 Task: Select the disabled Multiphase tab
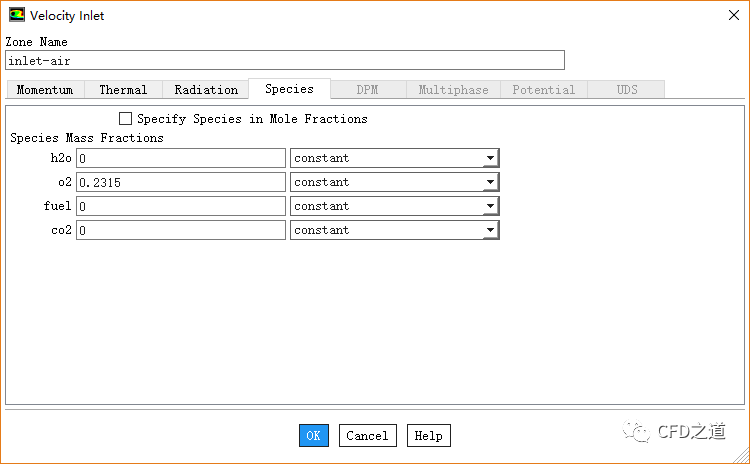[x=453, y=89]
